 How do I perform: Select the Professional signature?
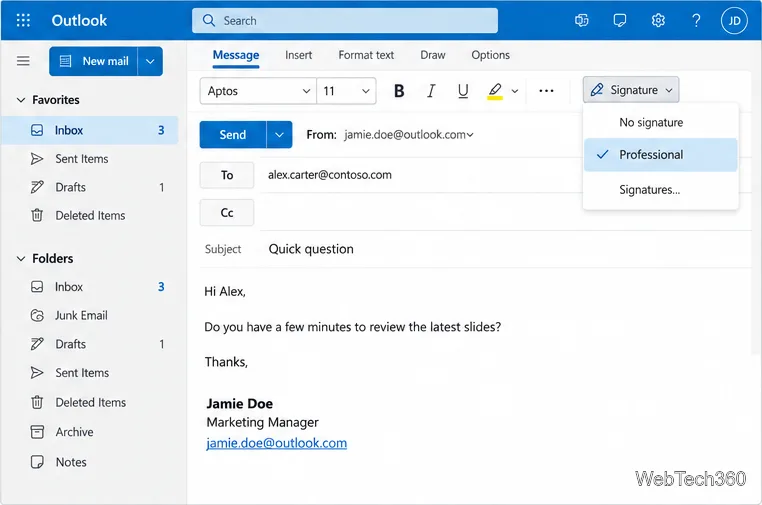tap(660, 155)
